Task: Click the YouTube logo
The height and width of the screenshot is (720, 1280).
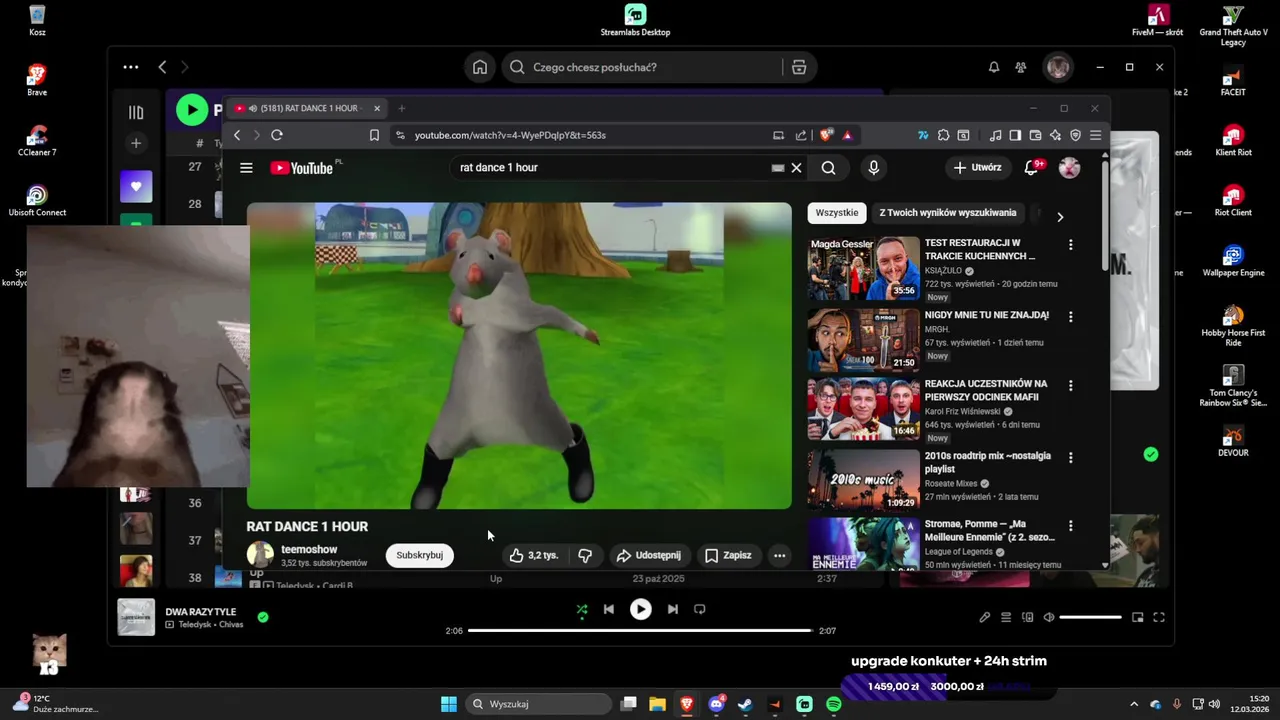Action: point(302,168)
